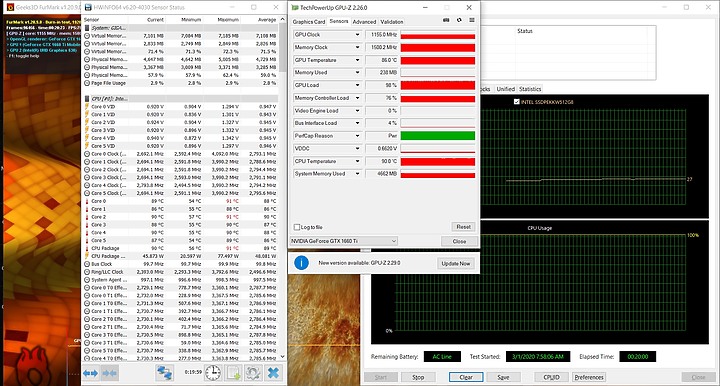
Task: Click FurMark title bar app icon
Action: pos(10,7)
